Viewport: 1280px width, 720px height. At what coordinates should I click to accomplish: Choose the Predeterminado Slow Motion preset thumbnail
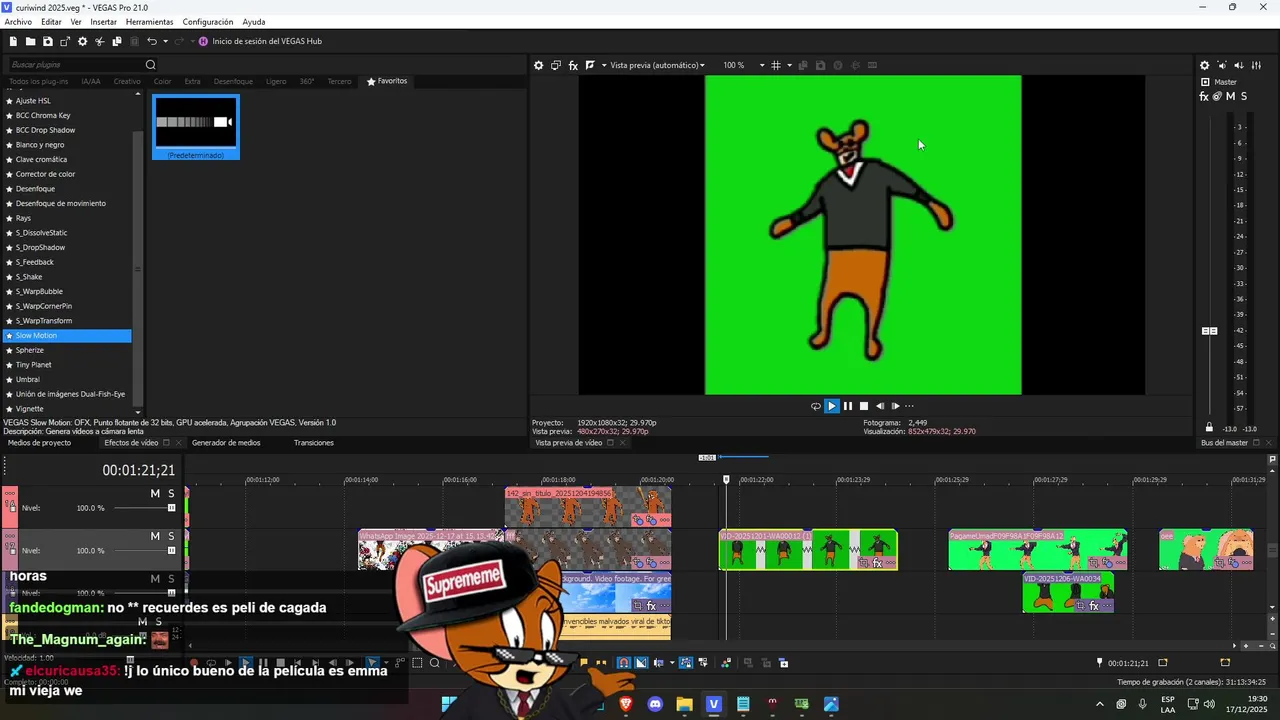pyautogui.click(x=196, y=127)
